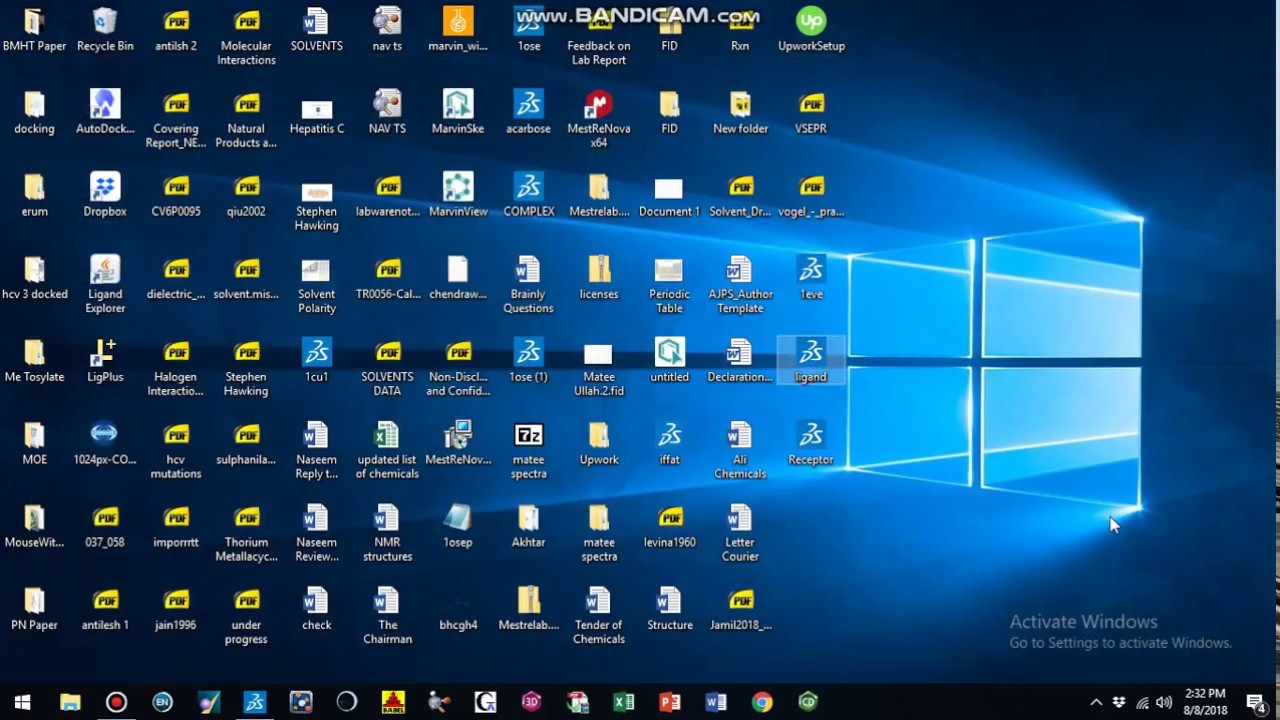Select the SOLVENTS Word document
Viewport: 1280px width, 720px height.
pos(317,30)
